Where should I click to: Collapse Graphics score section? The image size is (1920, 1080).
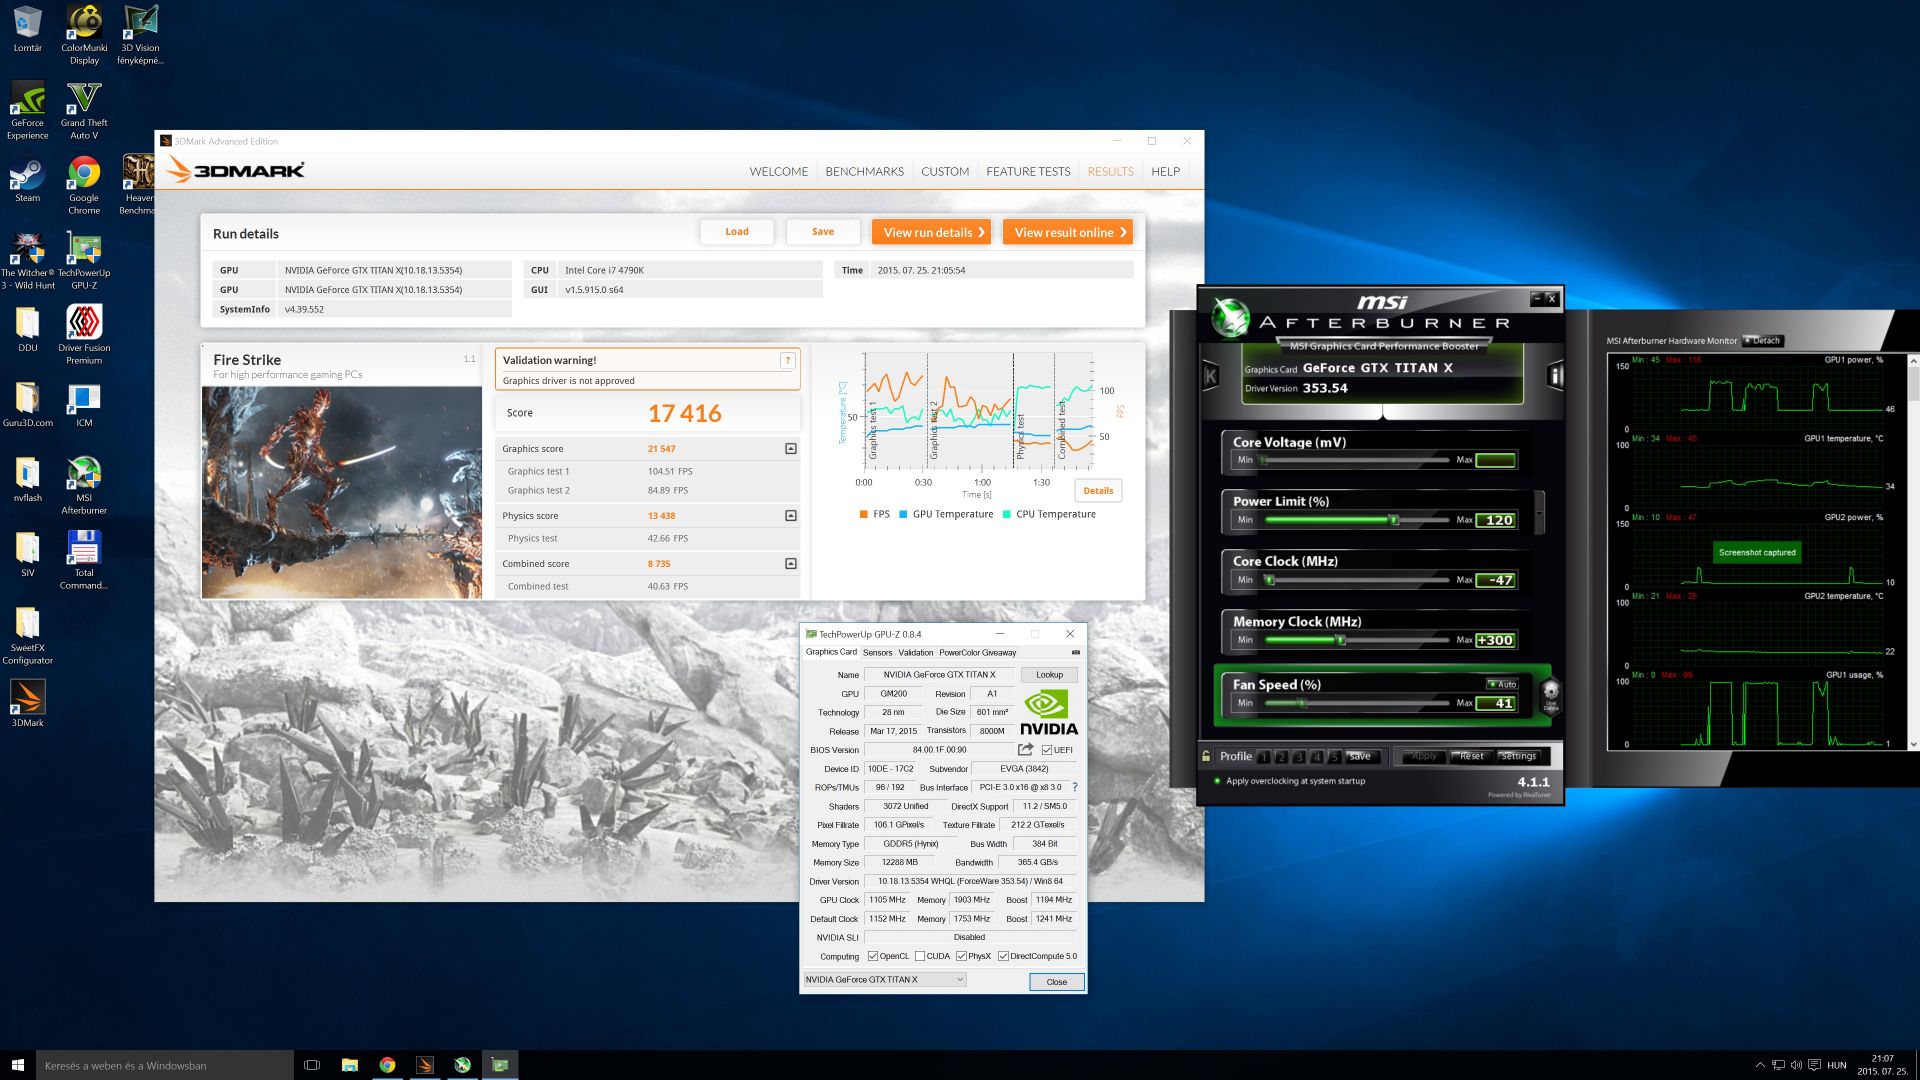point(791,449)
